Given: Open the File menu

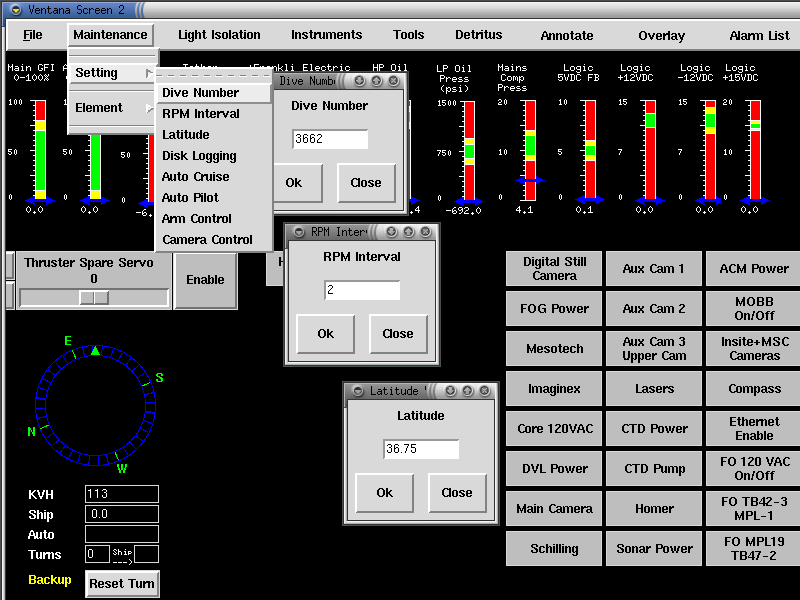Looking at the screenshot, I should point(33,35).
